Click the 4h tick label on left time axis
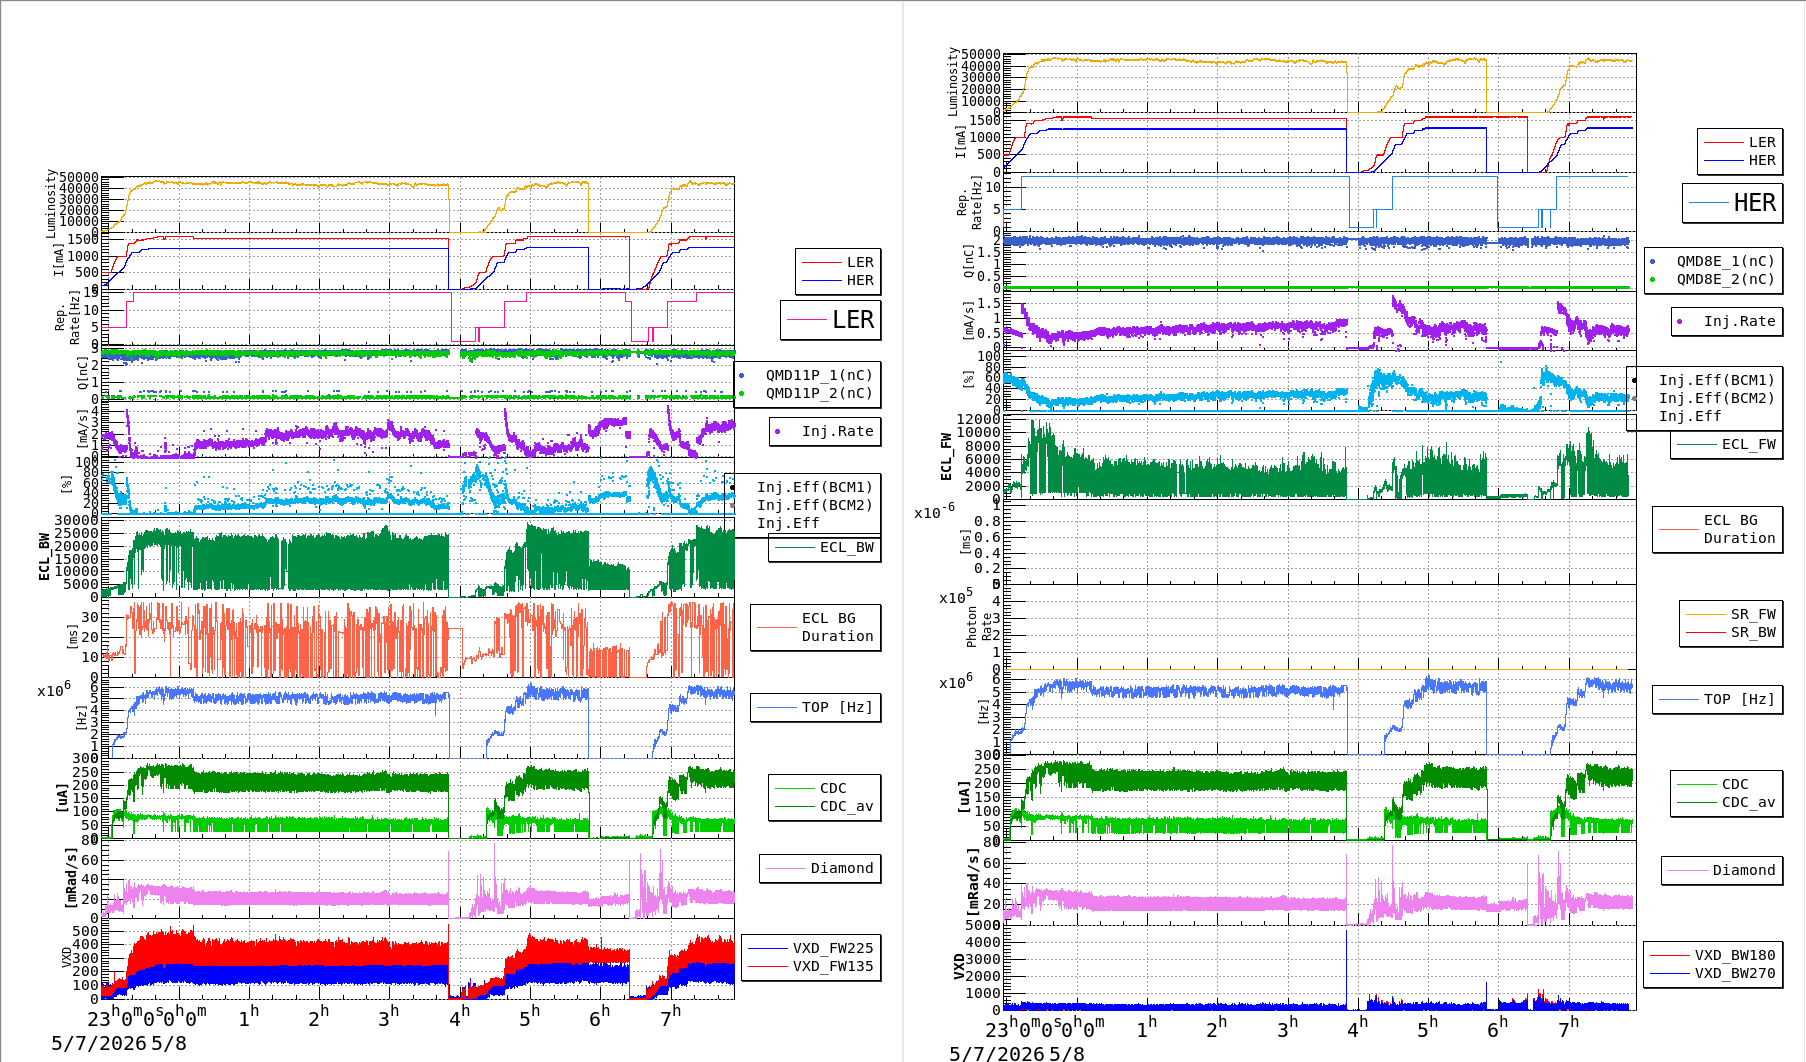 tap(459, 1017)
